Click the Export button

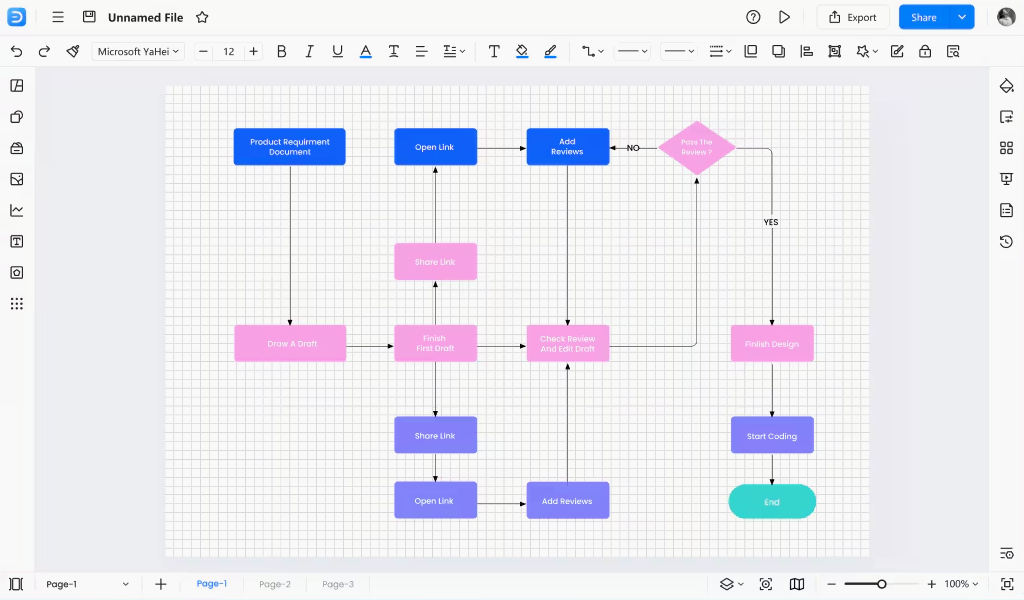[853, 18]
